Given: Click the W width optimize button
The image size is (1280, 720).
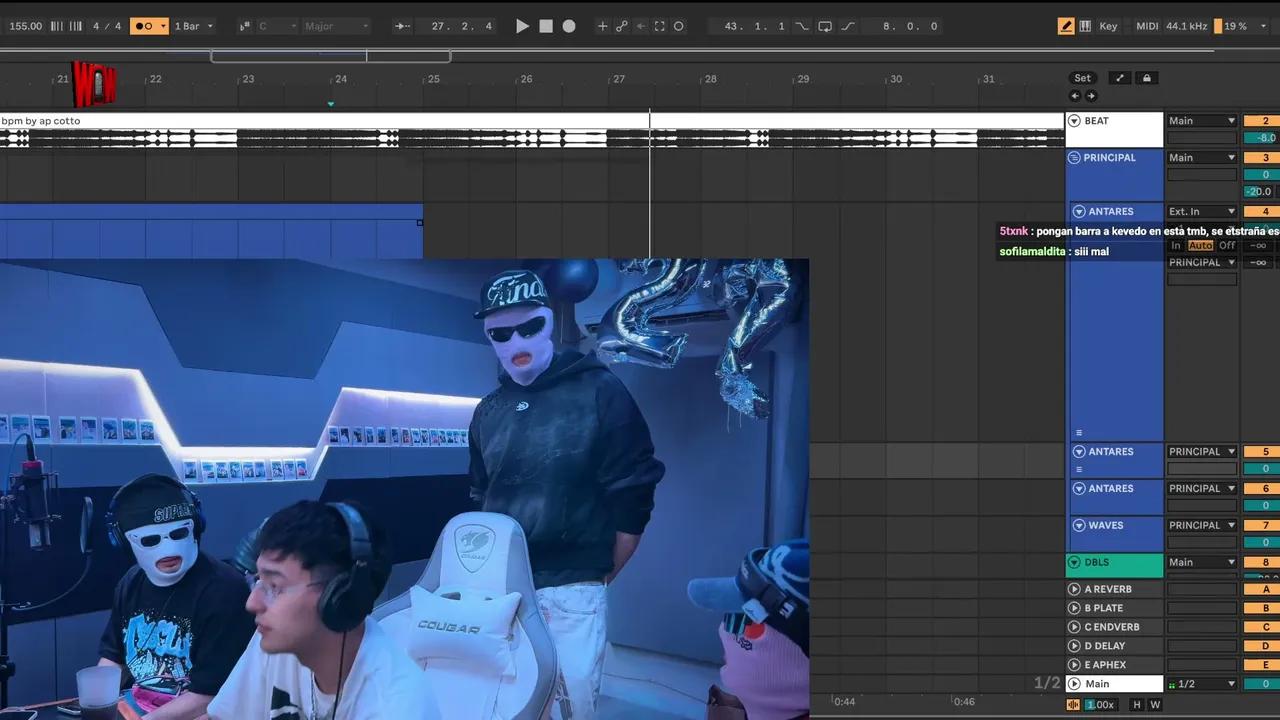Looking at the screenshot, I should tap(1155, 705).
